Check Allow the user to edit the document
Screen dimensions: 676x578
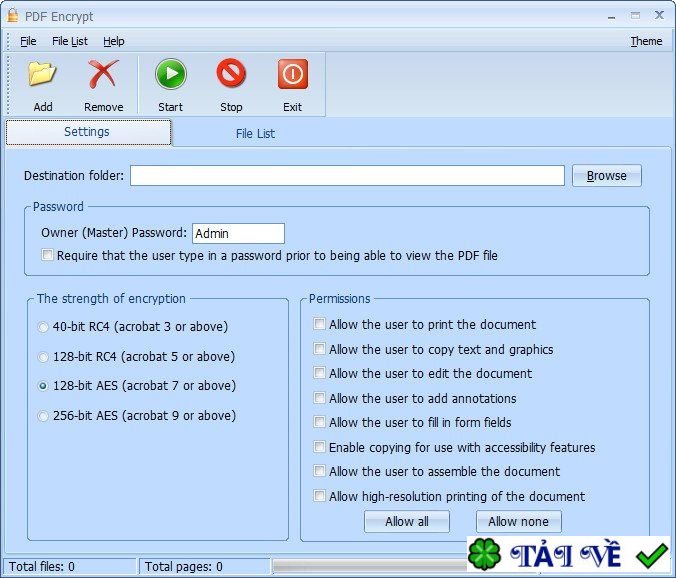[319, 372]
